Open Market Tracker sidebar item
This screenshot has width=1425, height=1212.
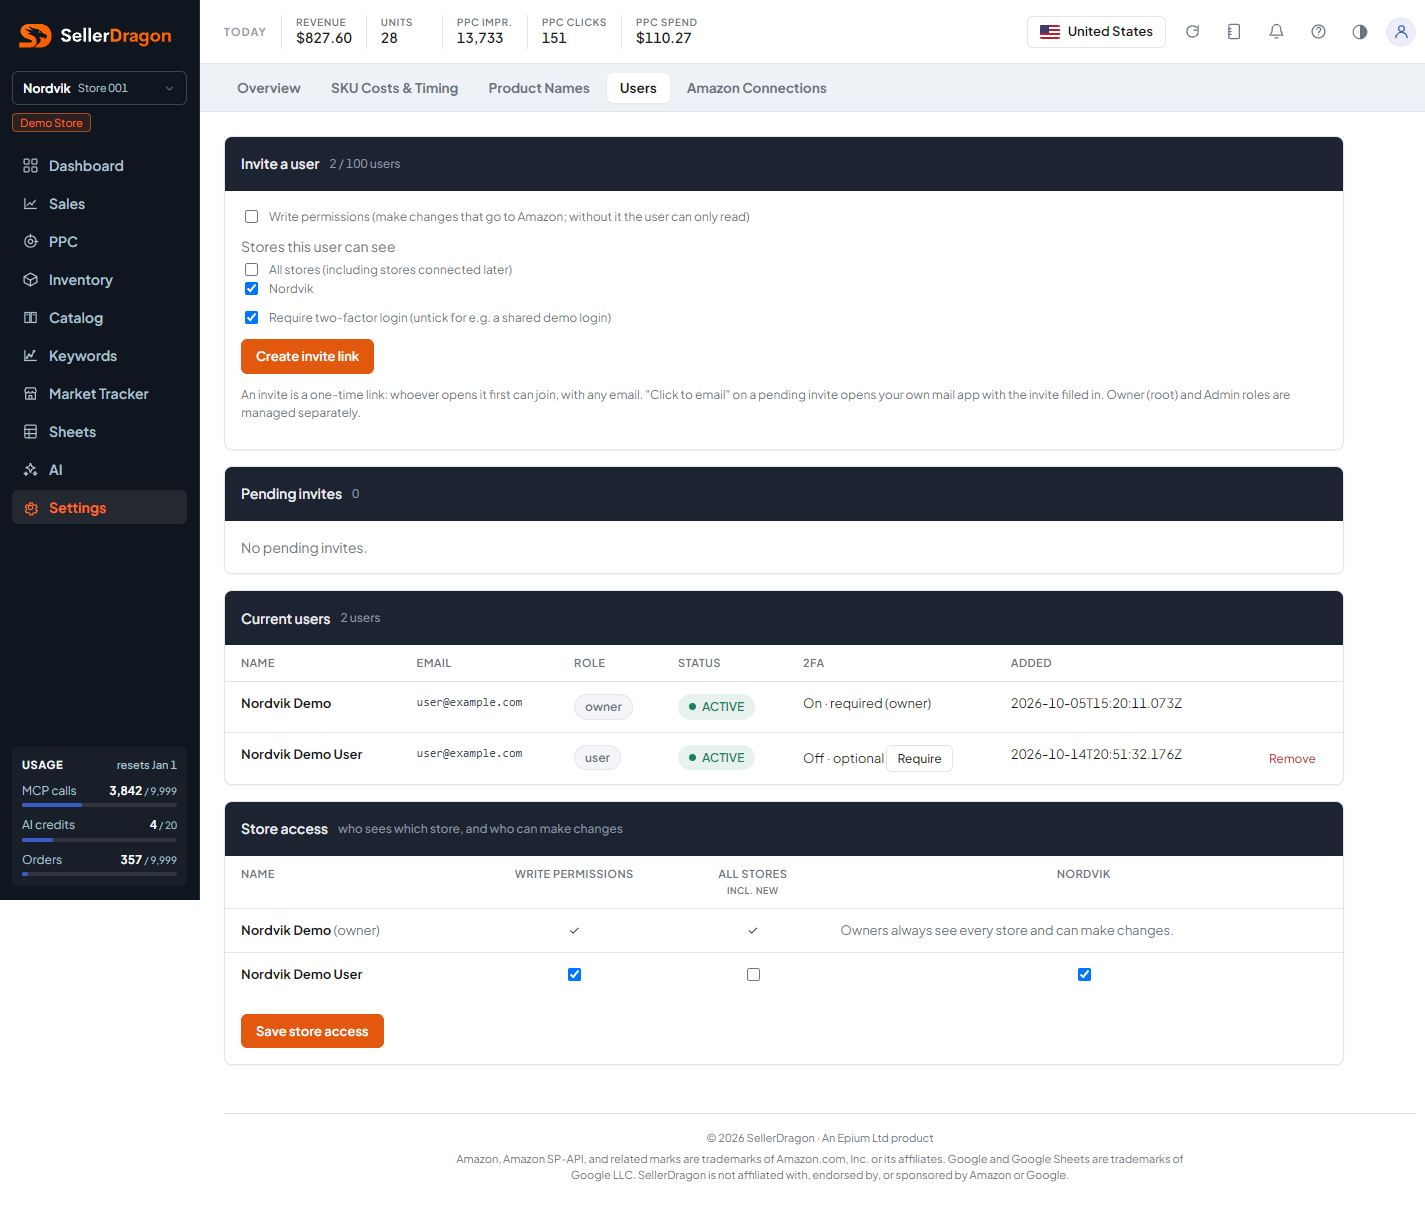pos(99,394)
